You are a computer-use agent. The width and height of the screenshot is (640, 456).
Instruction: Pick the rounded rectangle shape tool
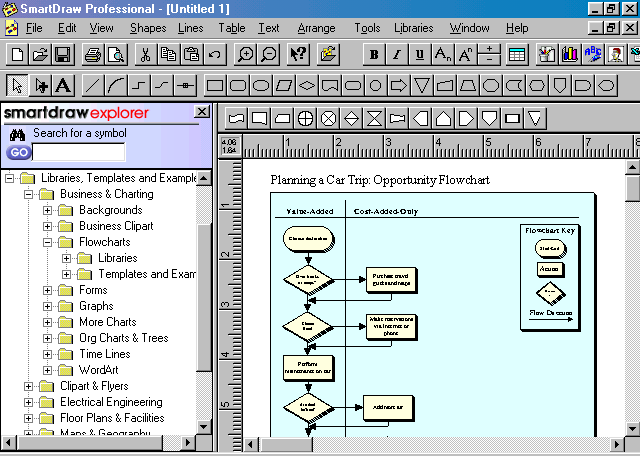tap(238, 86)
